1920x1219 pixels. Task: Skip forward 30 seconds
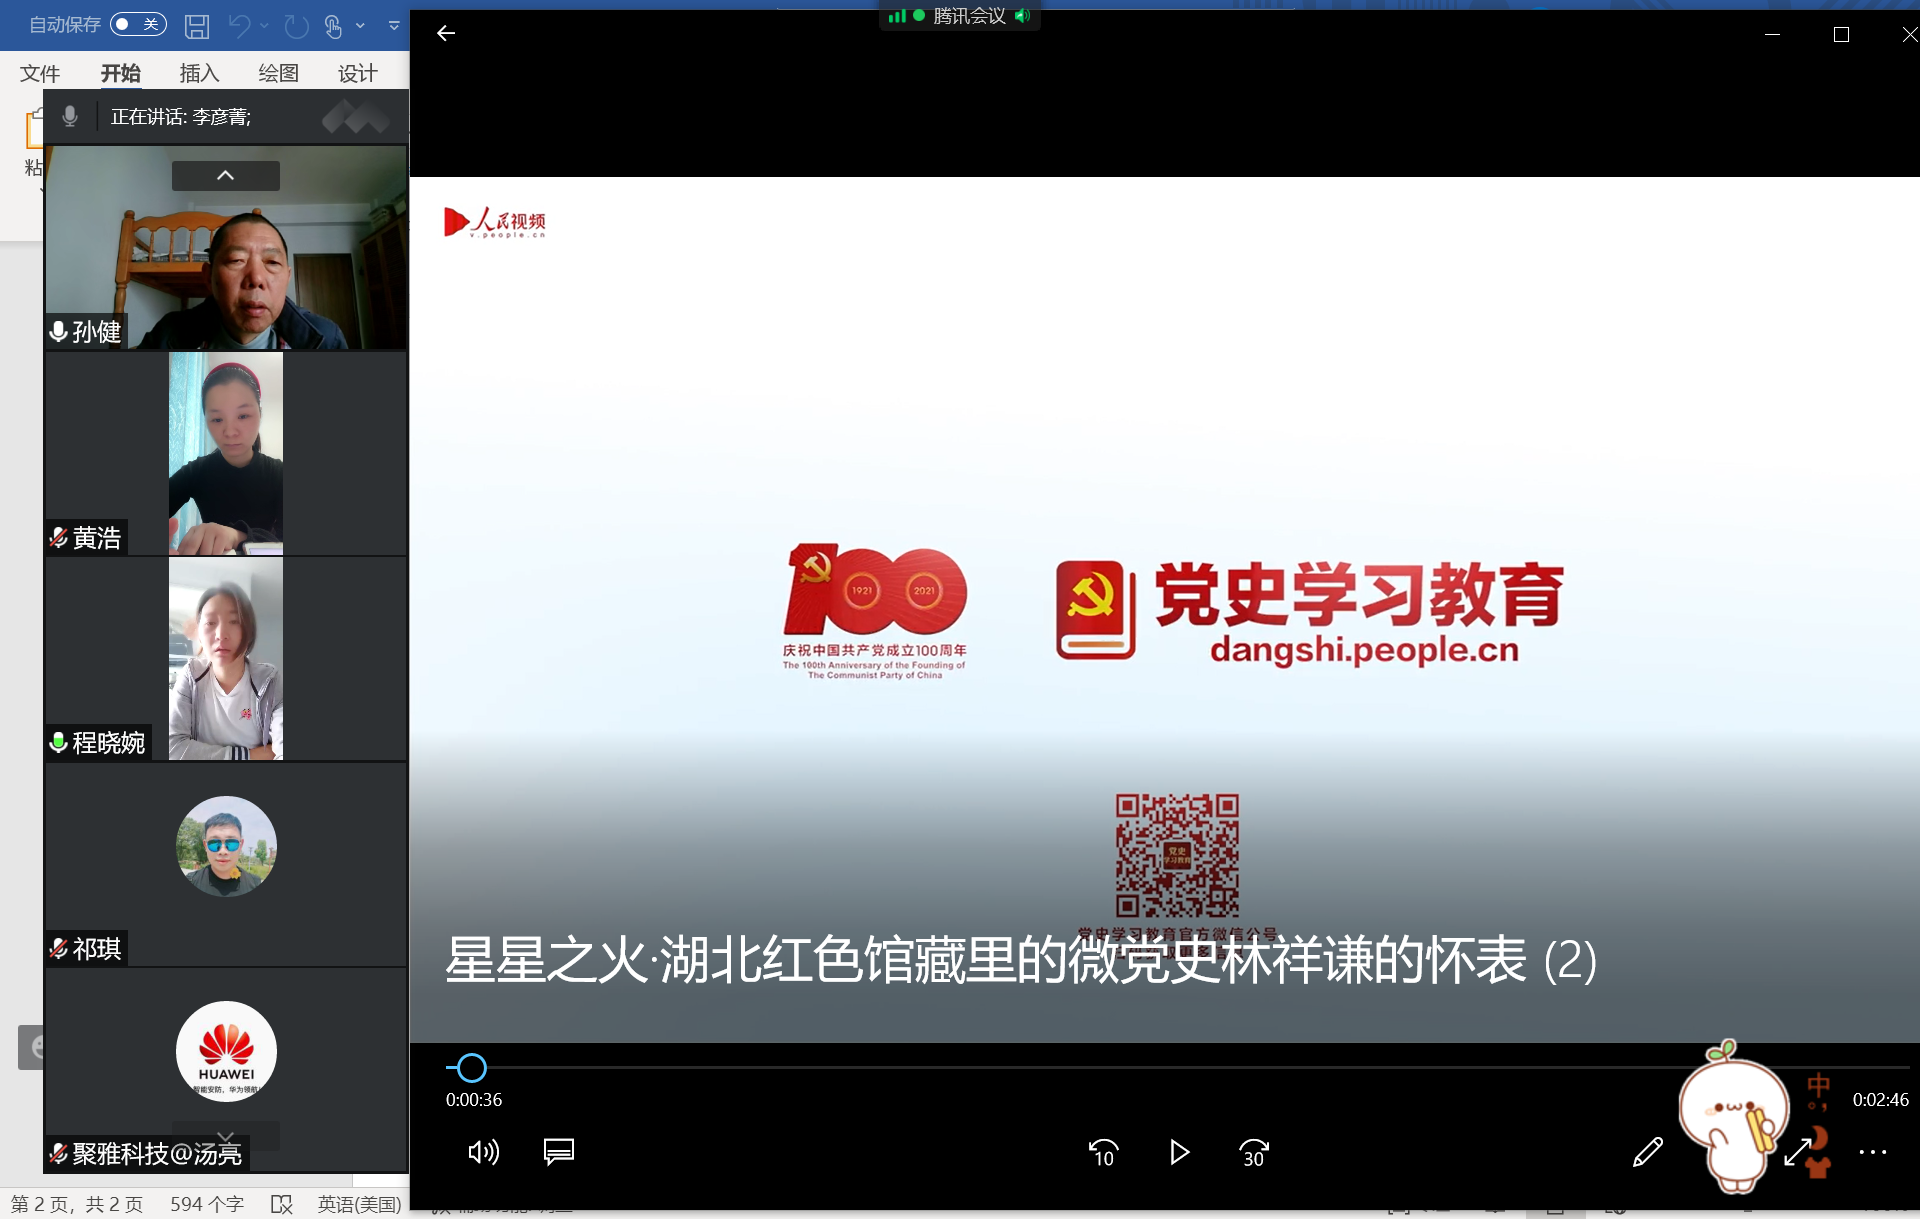pyautogui.click(x=1253, y=1153)
